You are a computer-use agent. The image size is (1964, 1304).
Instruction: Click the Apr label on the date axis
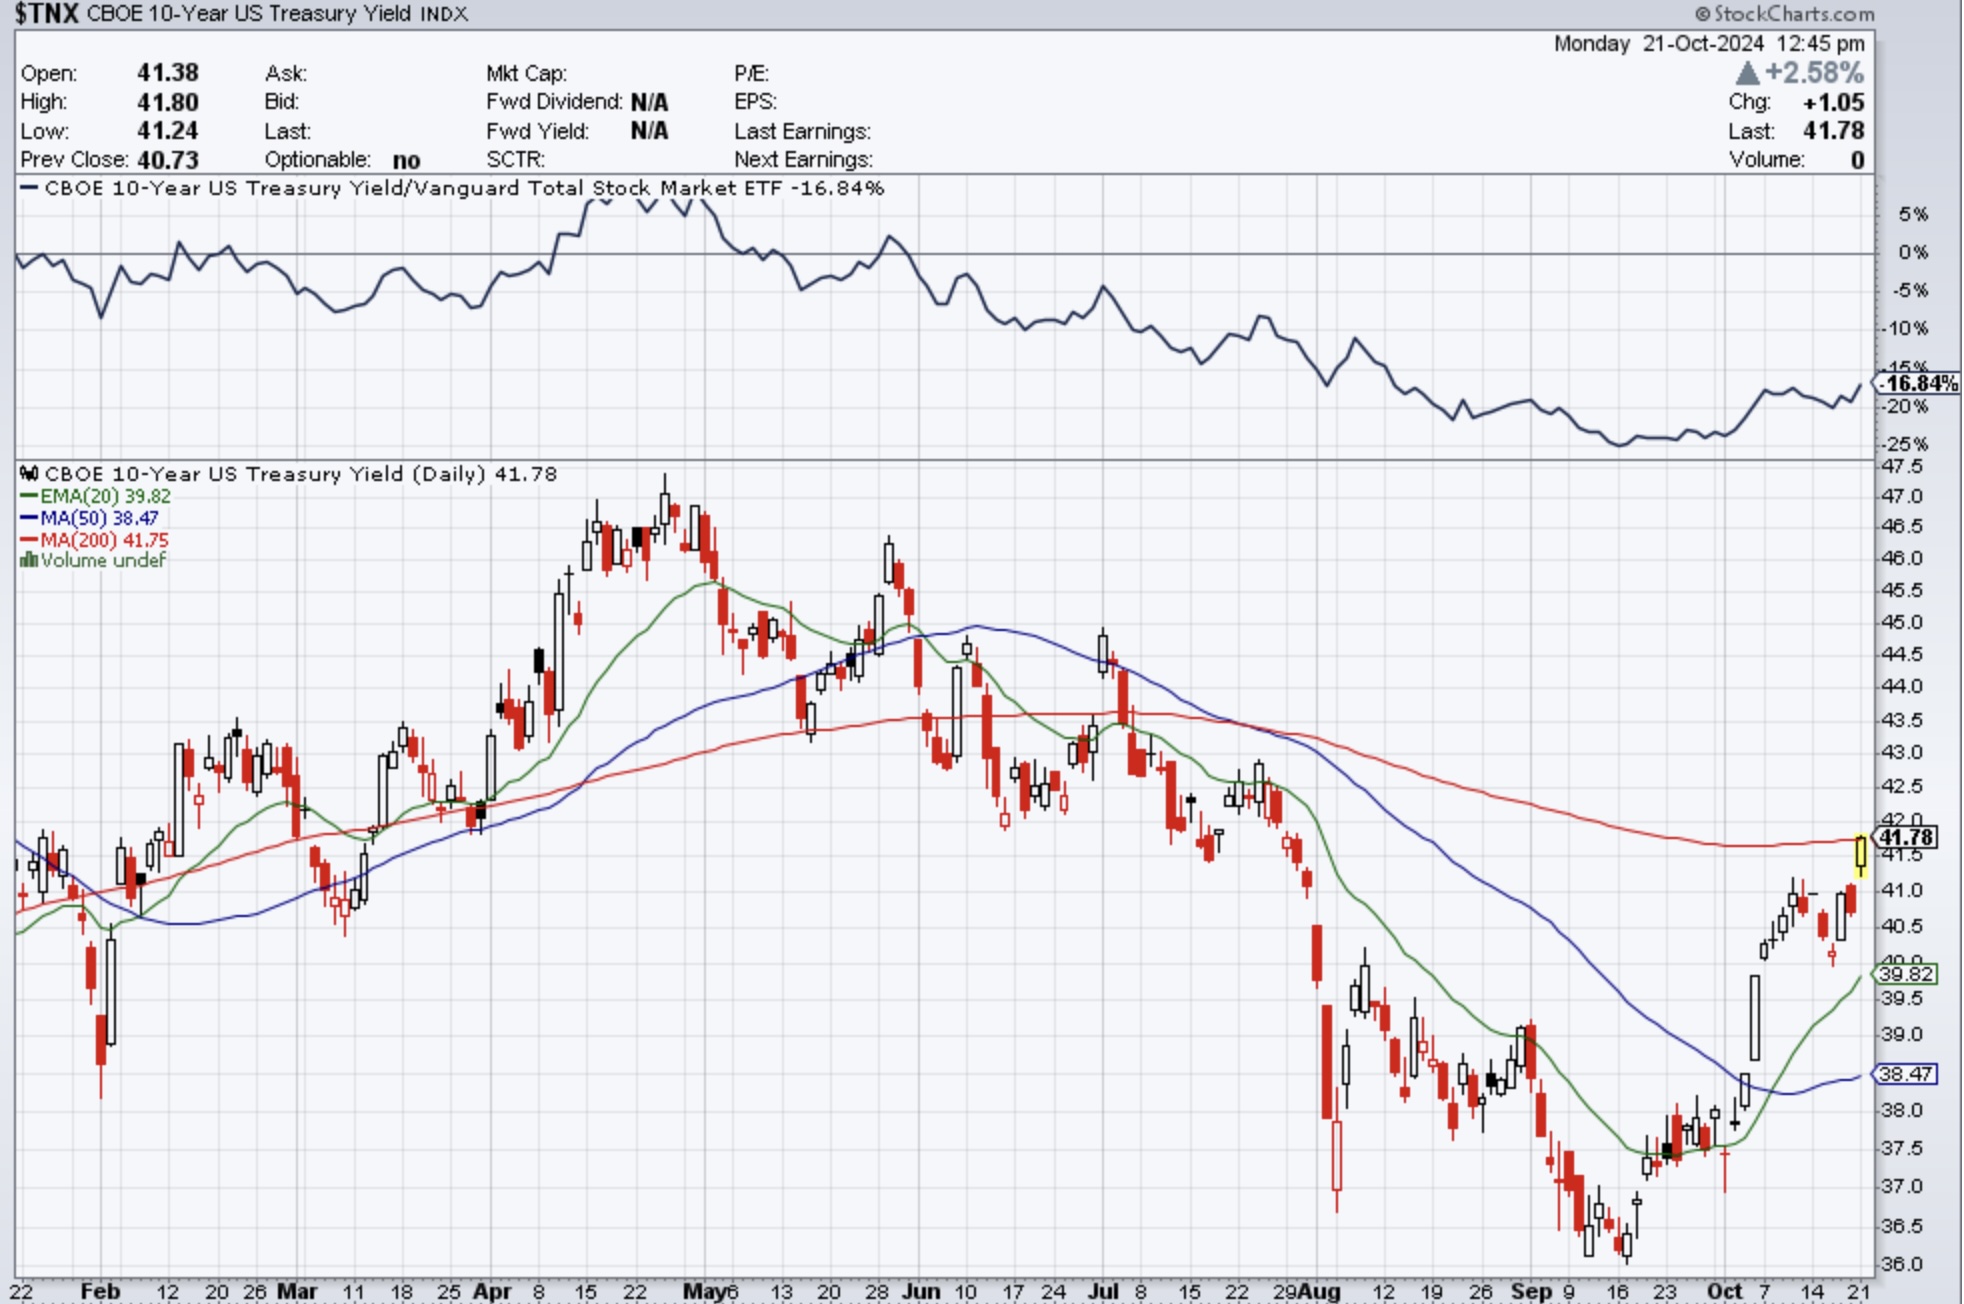coord(492,1291)
